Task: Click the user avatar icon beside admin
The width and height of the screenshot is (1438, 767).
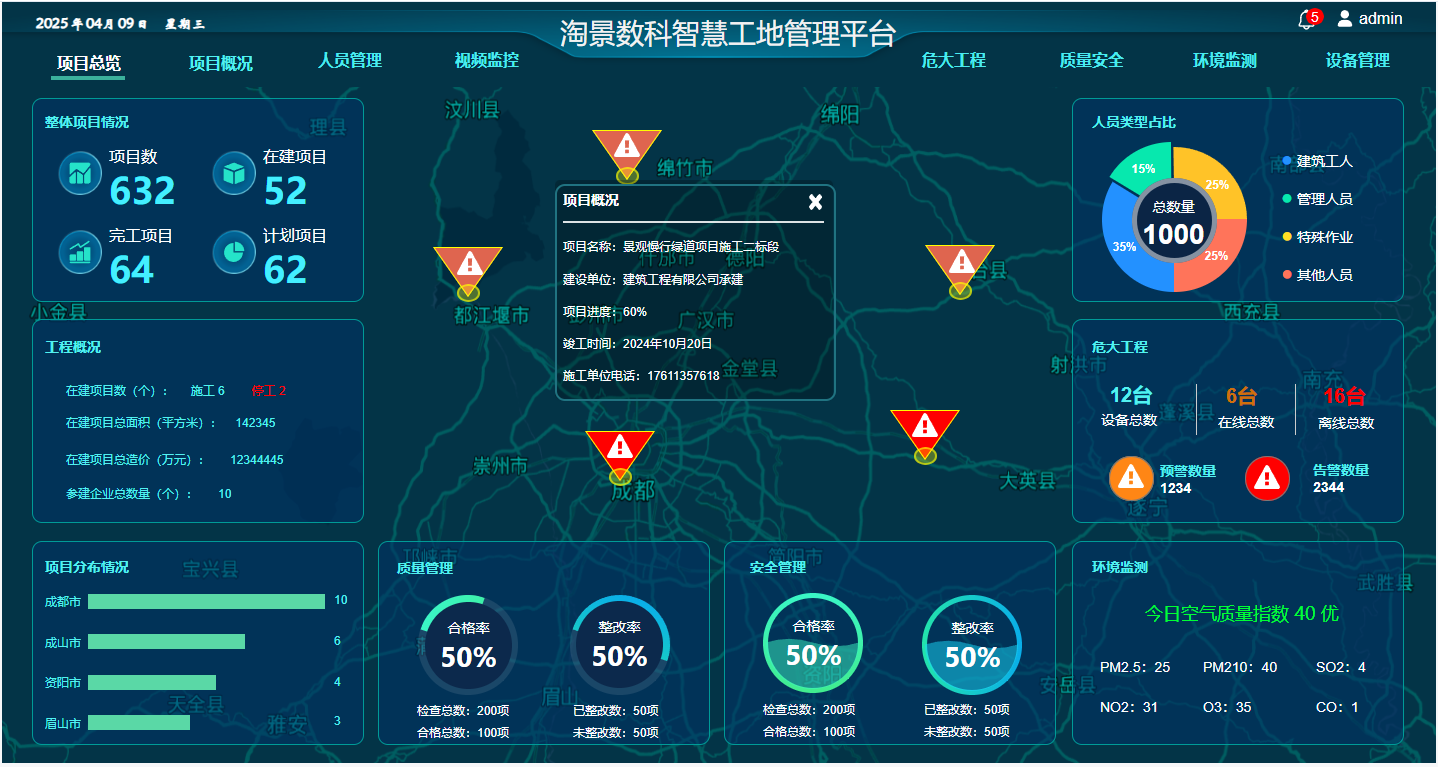Action: (1345, 18)
